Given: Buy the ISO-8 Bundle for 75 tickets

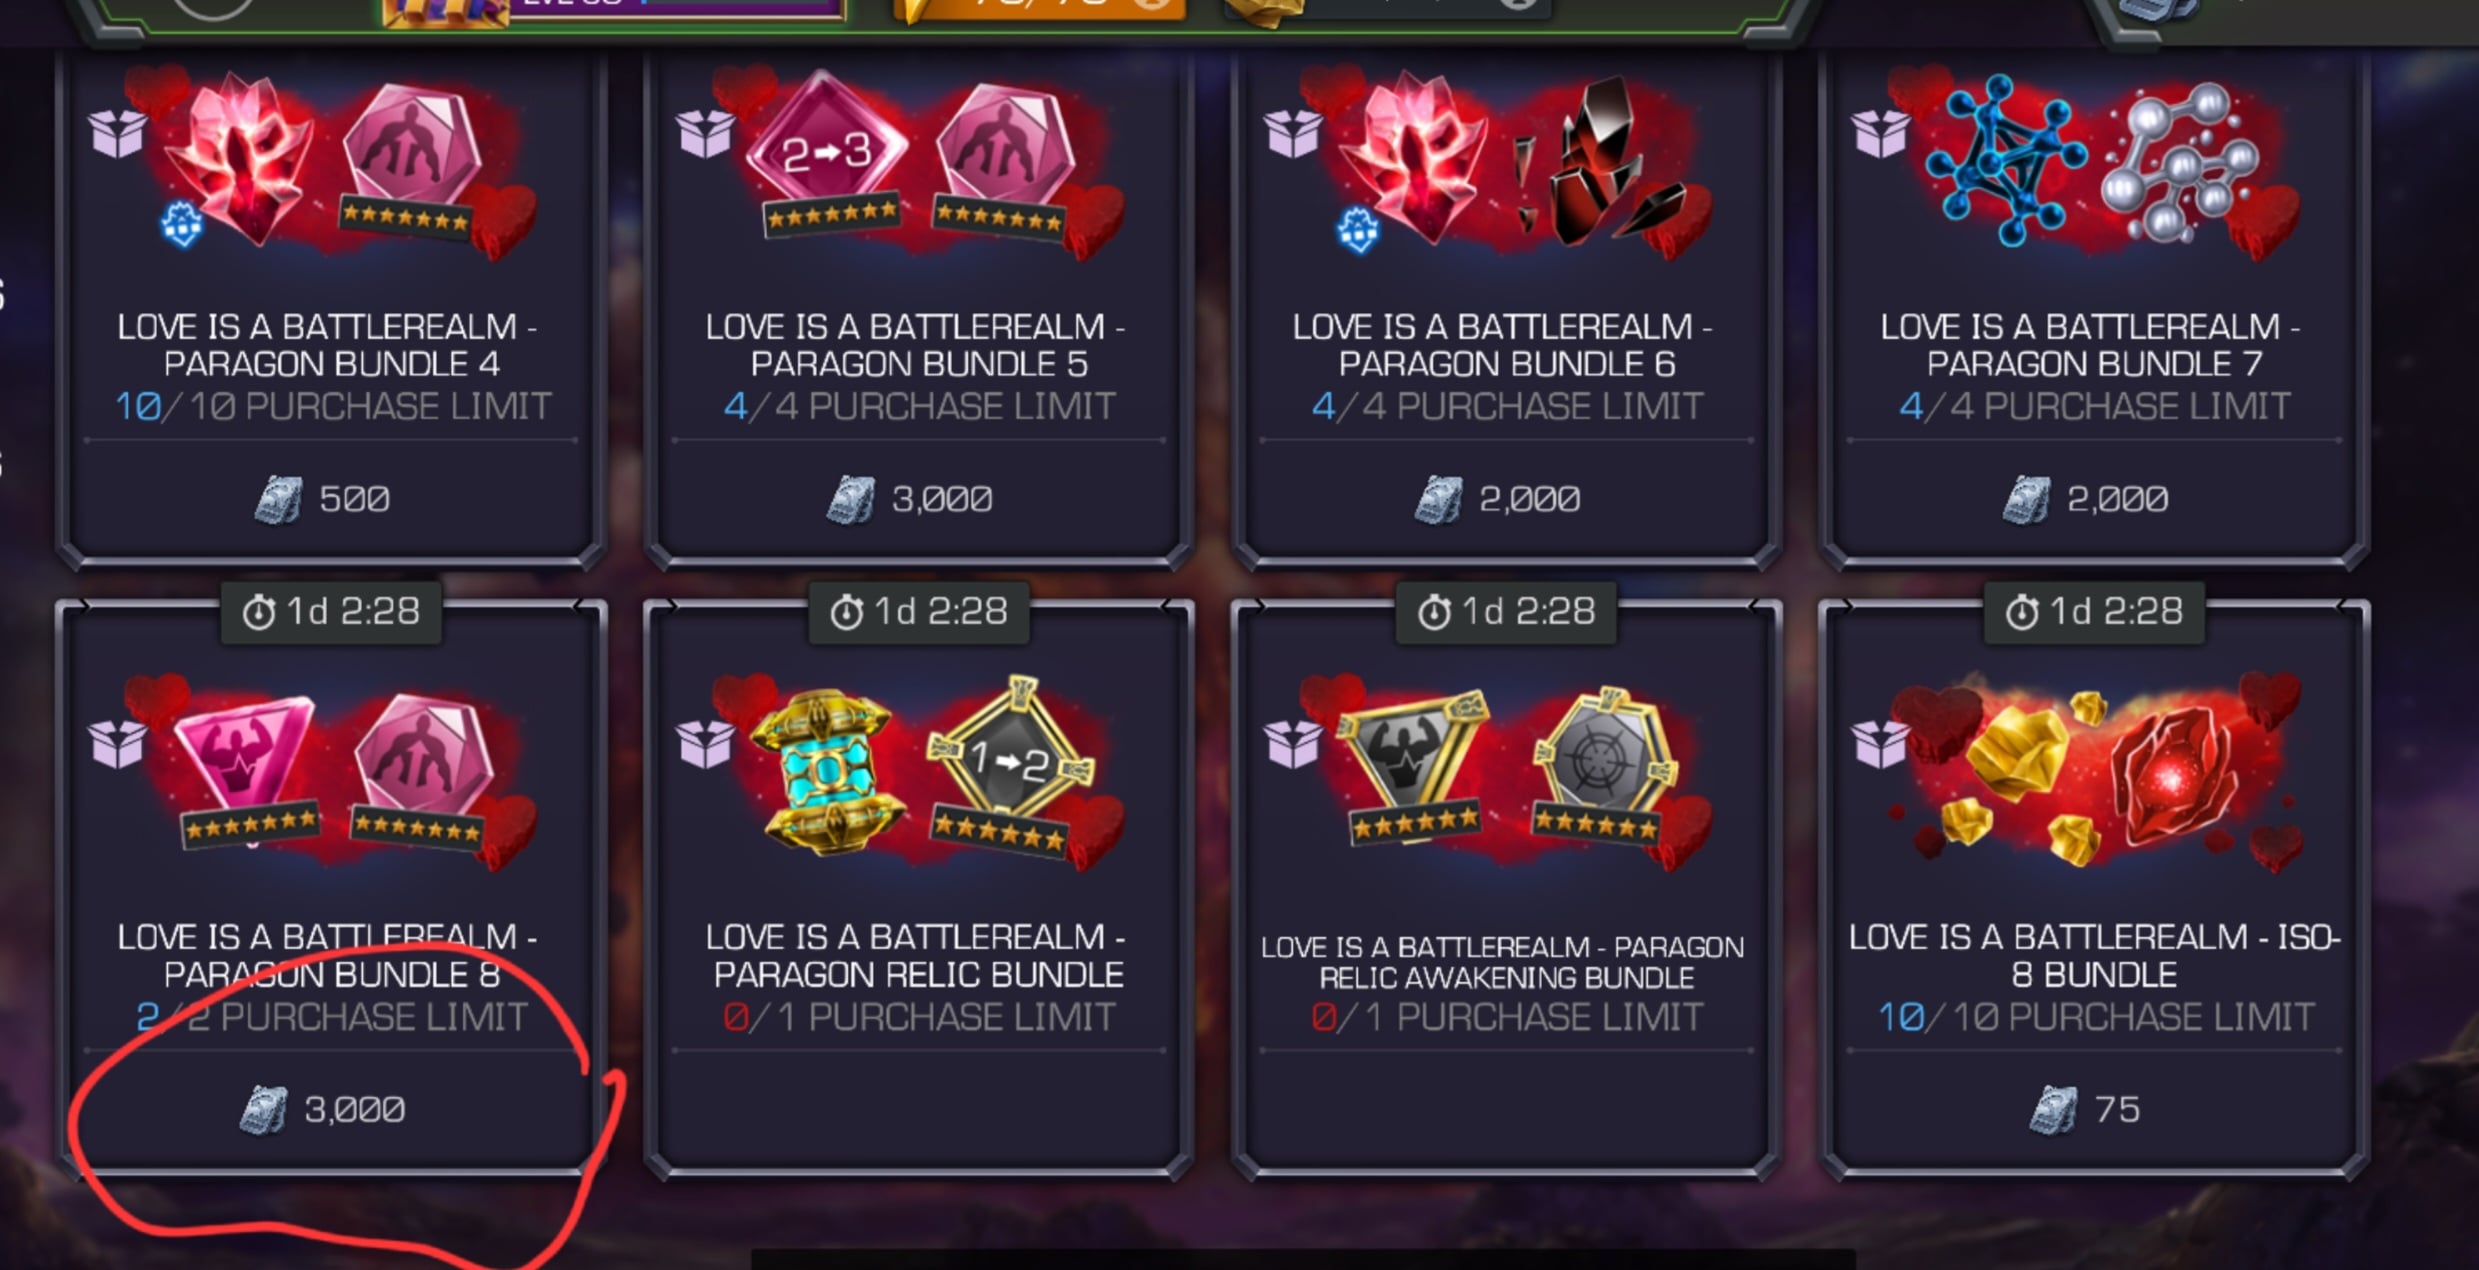Looking at the screenshot, I should tap(2086, 1109).
